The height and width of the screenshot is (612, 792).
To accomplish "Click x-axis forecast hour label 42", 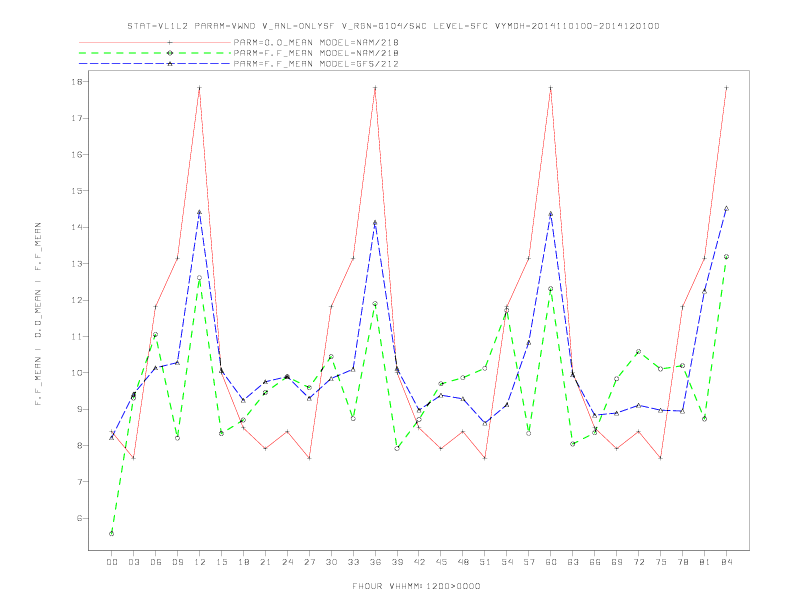I will click(x=419, y=562).
